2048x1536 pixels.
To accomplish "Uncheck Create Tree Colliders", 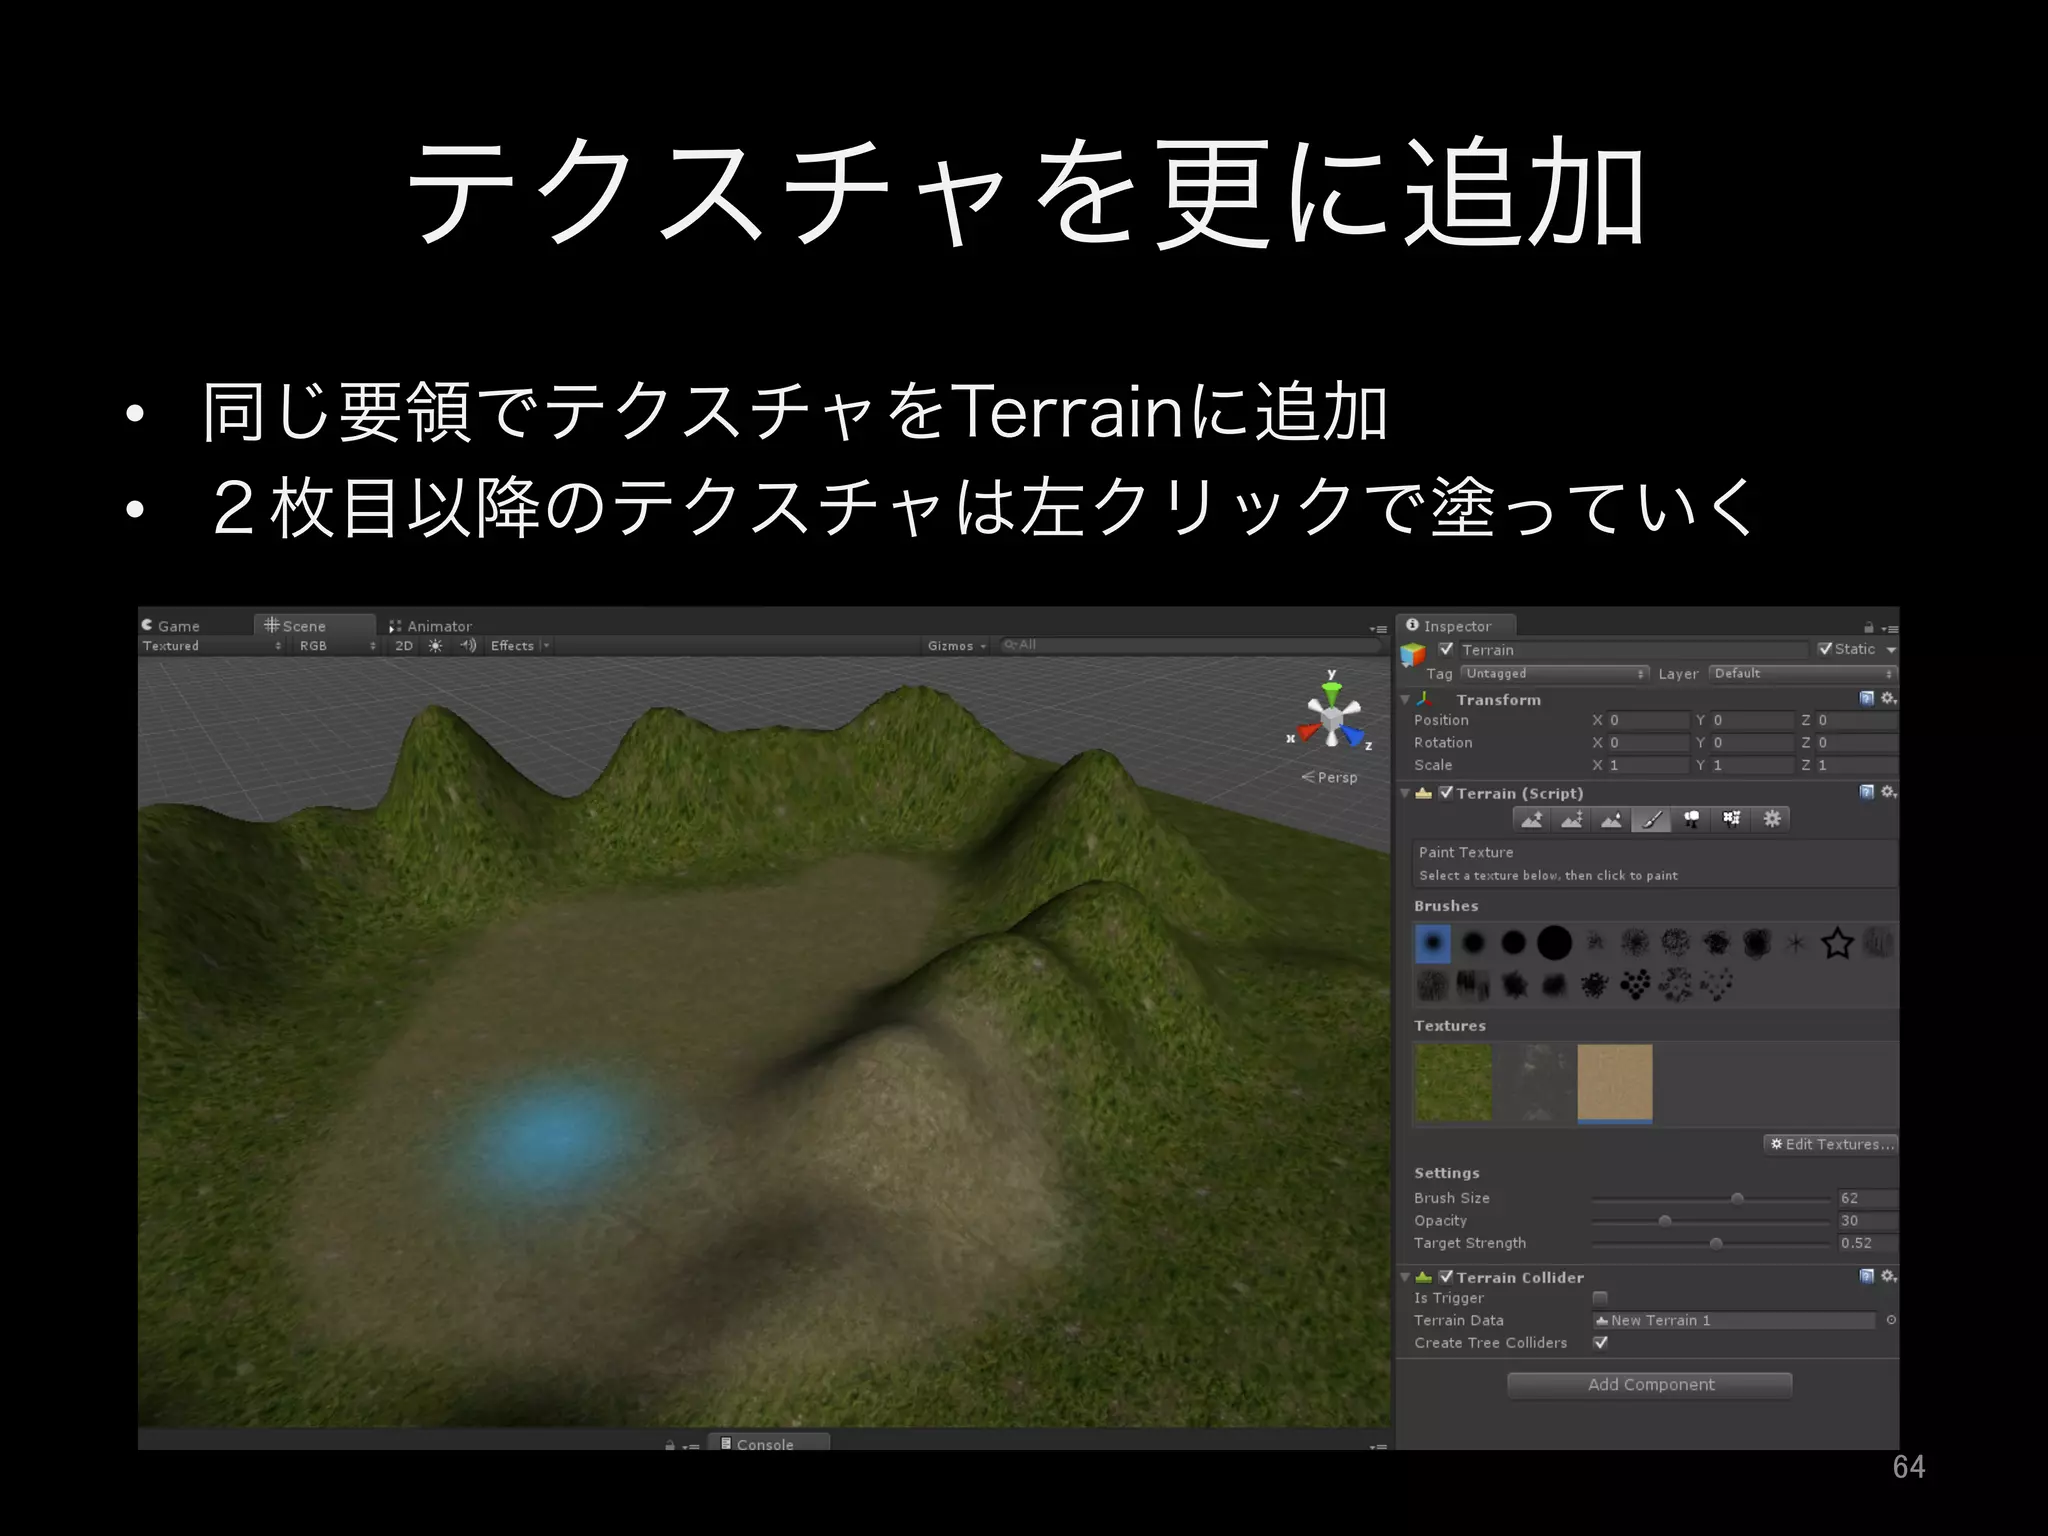I will pyautogui.click(x=1600, y=1343).
